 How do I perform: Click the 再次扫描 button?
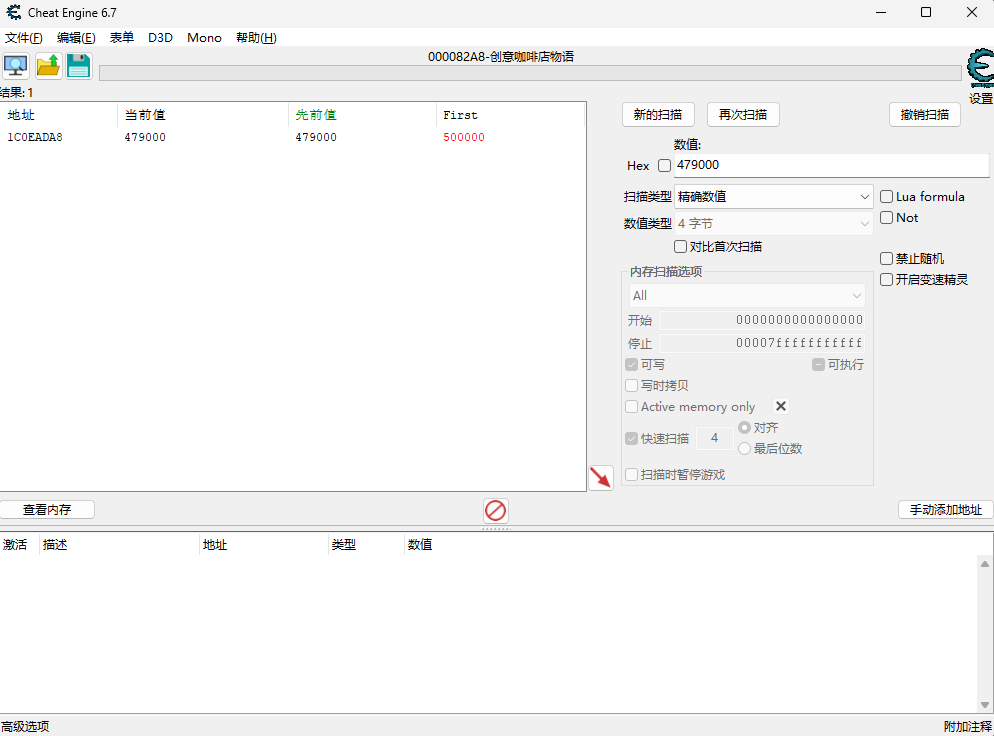(x=742, y=115)
